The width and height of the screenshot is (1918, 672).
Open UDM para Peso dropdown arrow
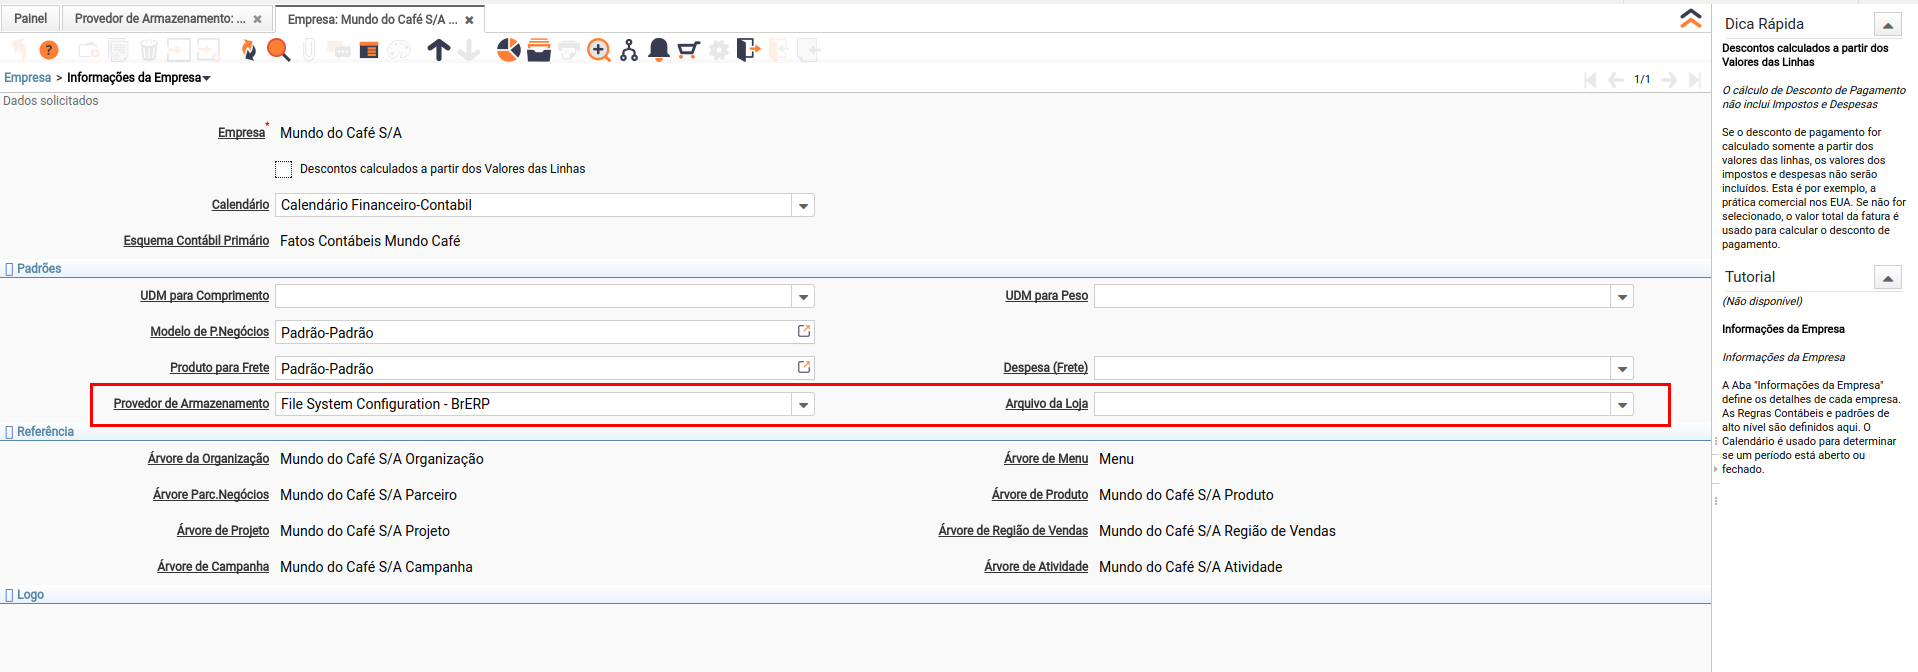tap(1622, 297)
